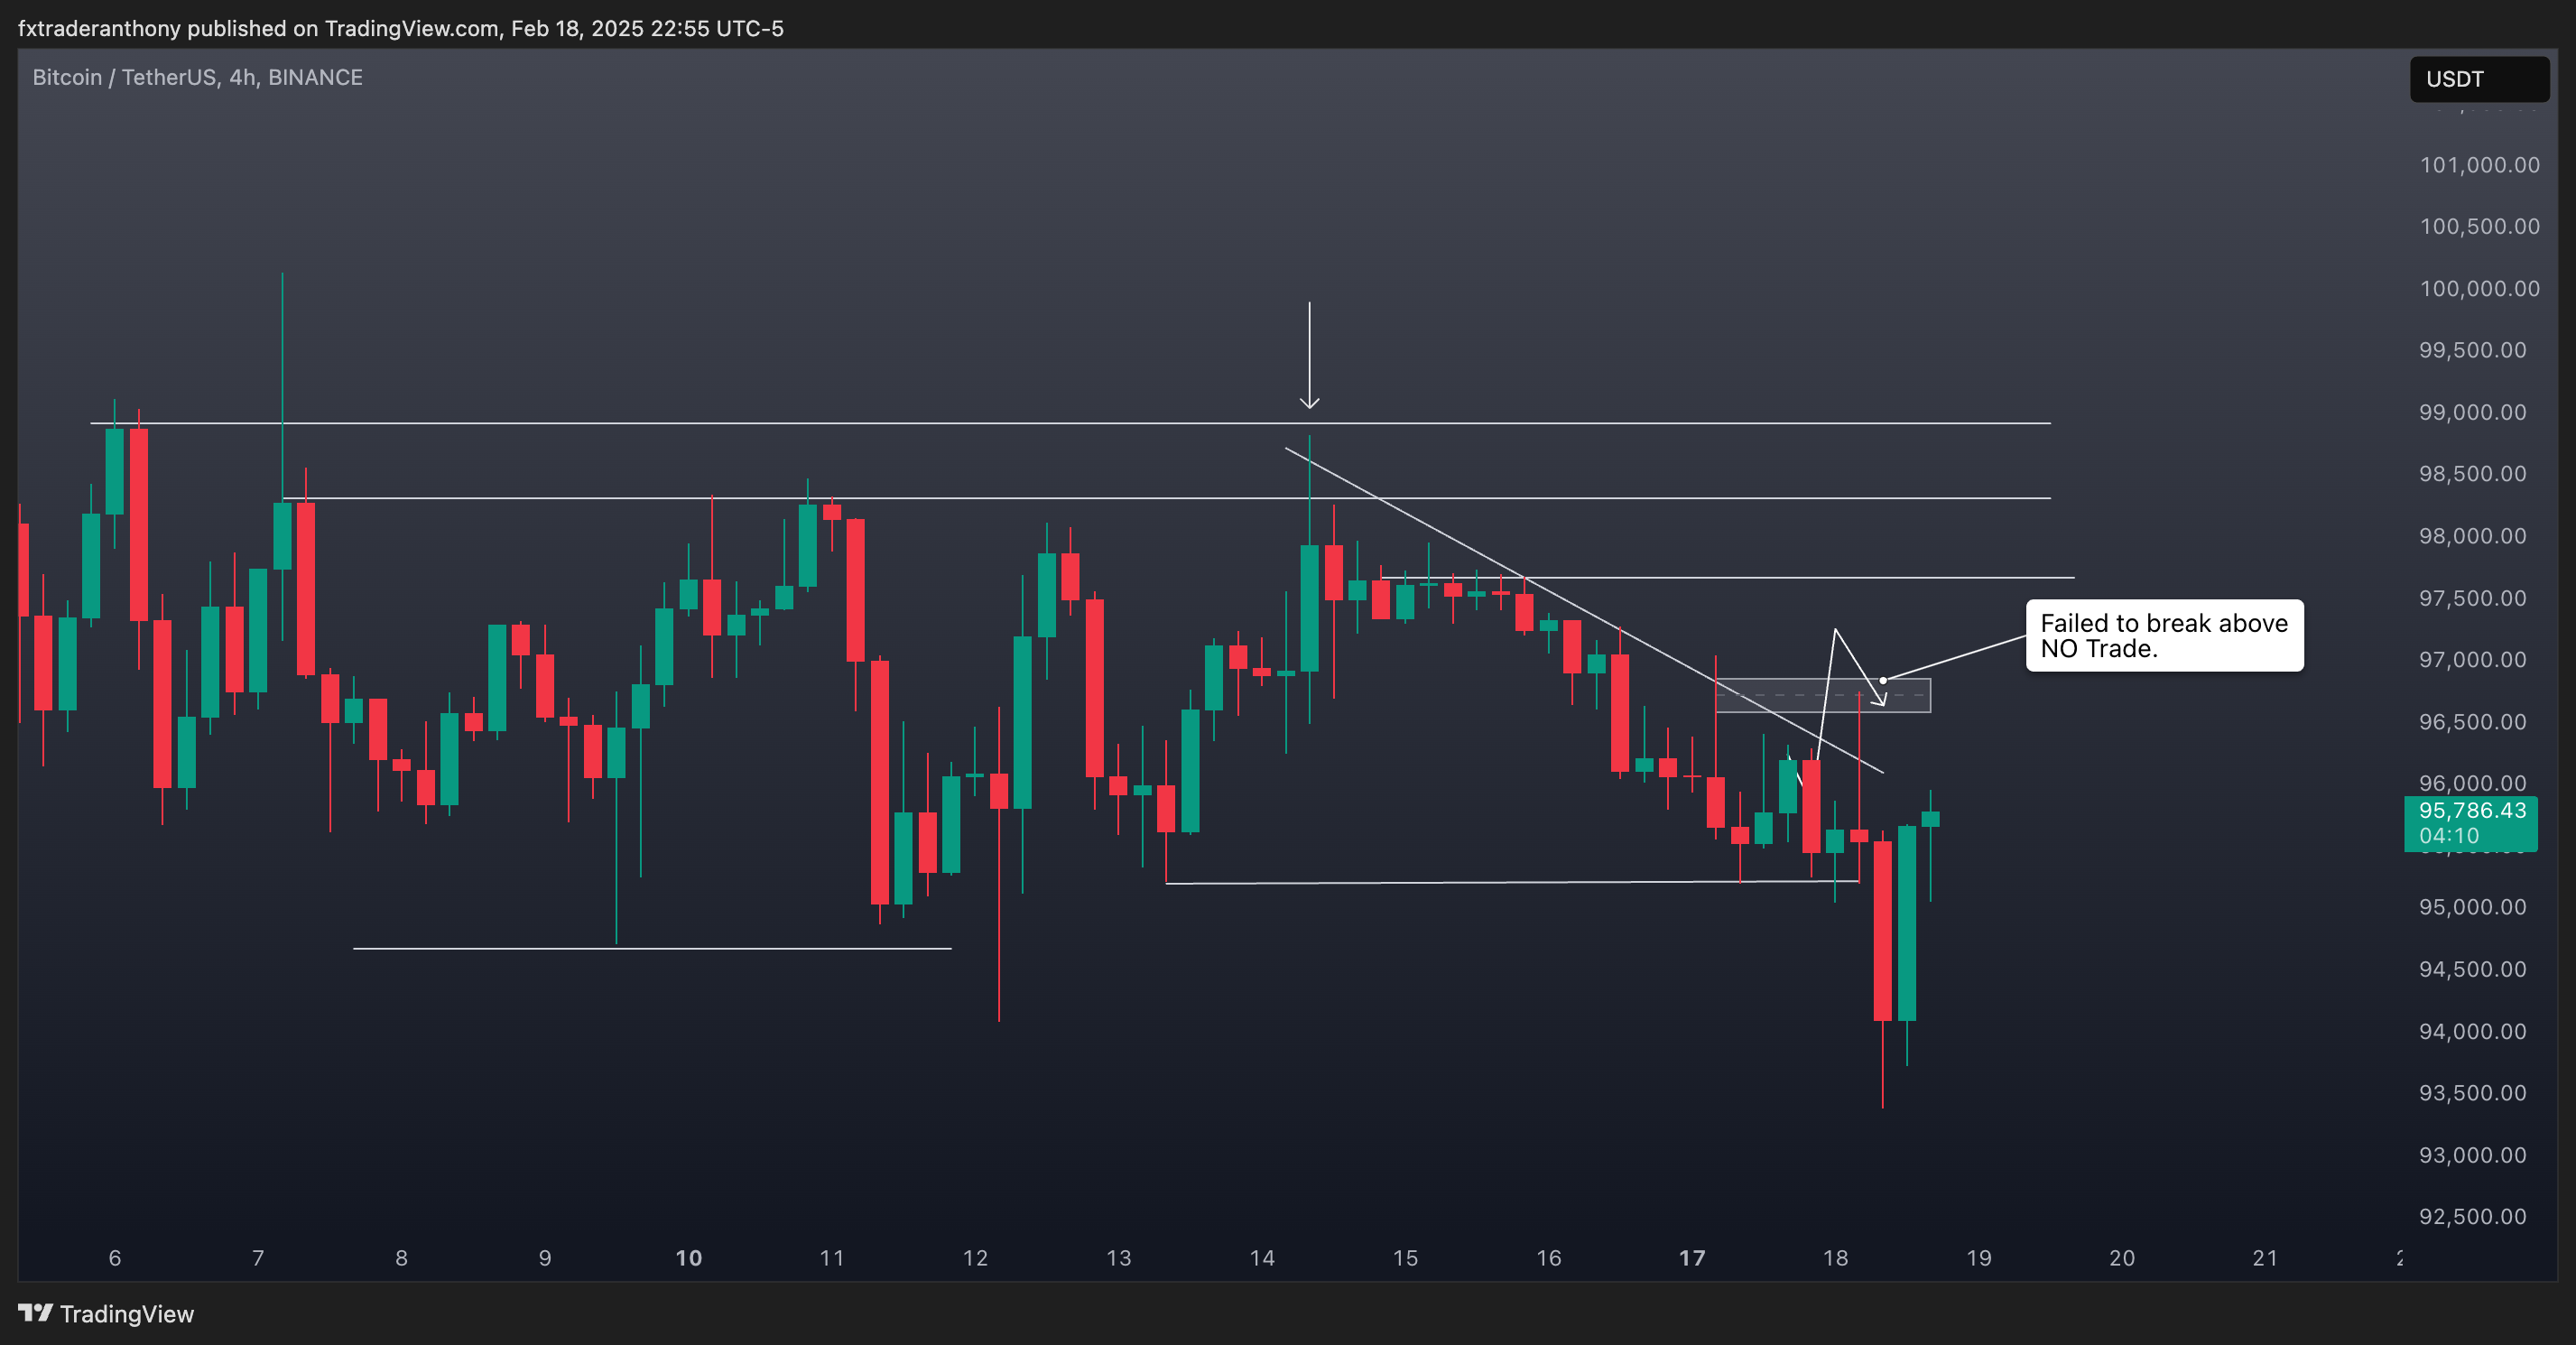This screenshot has width=2576, height=1345.
Task: Click the 101,000.00 price axis label
Action: 2479,165
